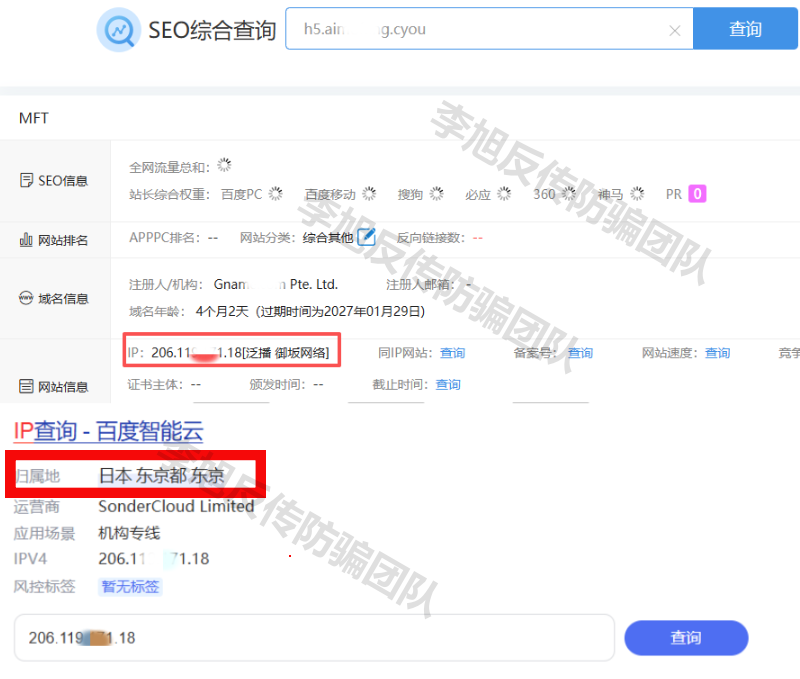Click the 机构专线 usage scenario value
The width and height of the screenshot is (800, 679).
click(x=129, y=533)
